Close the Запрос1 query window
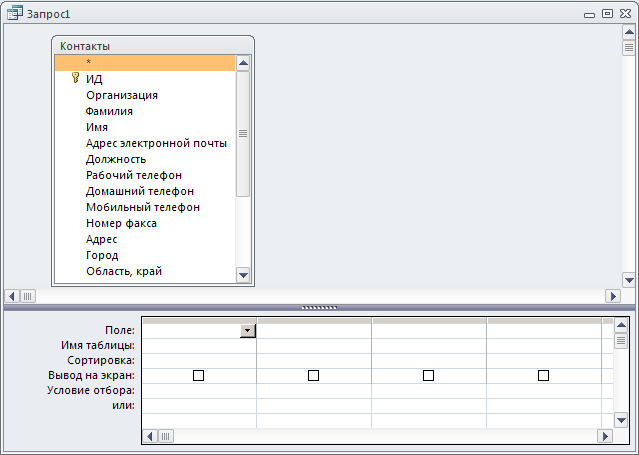The image size is (639, 455). click(626, 14)
